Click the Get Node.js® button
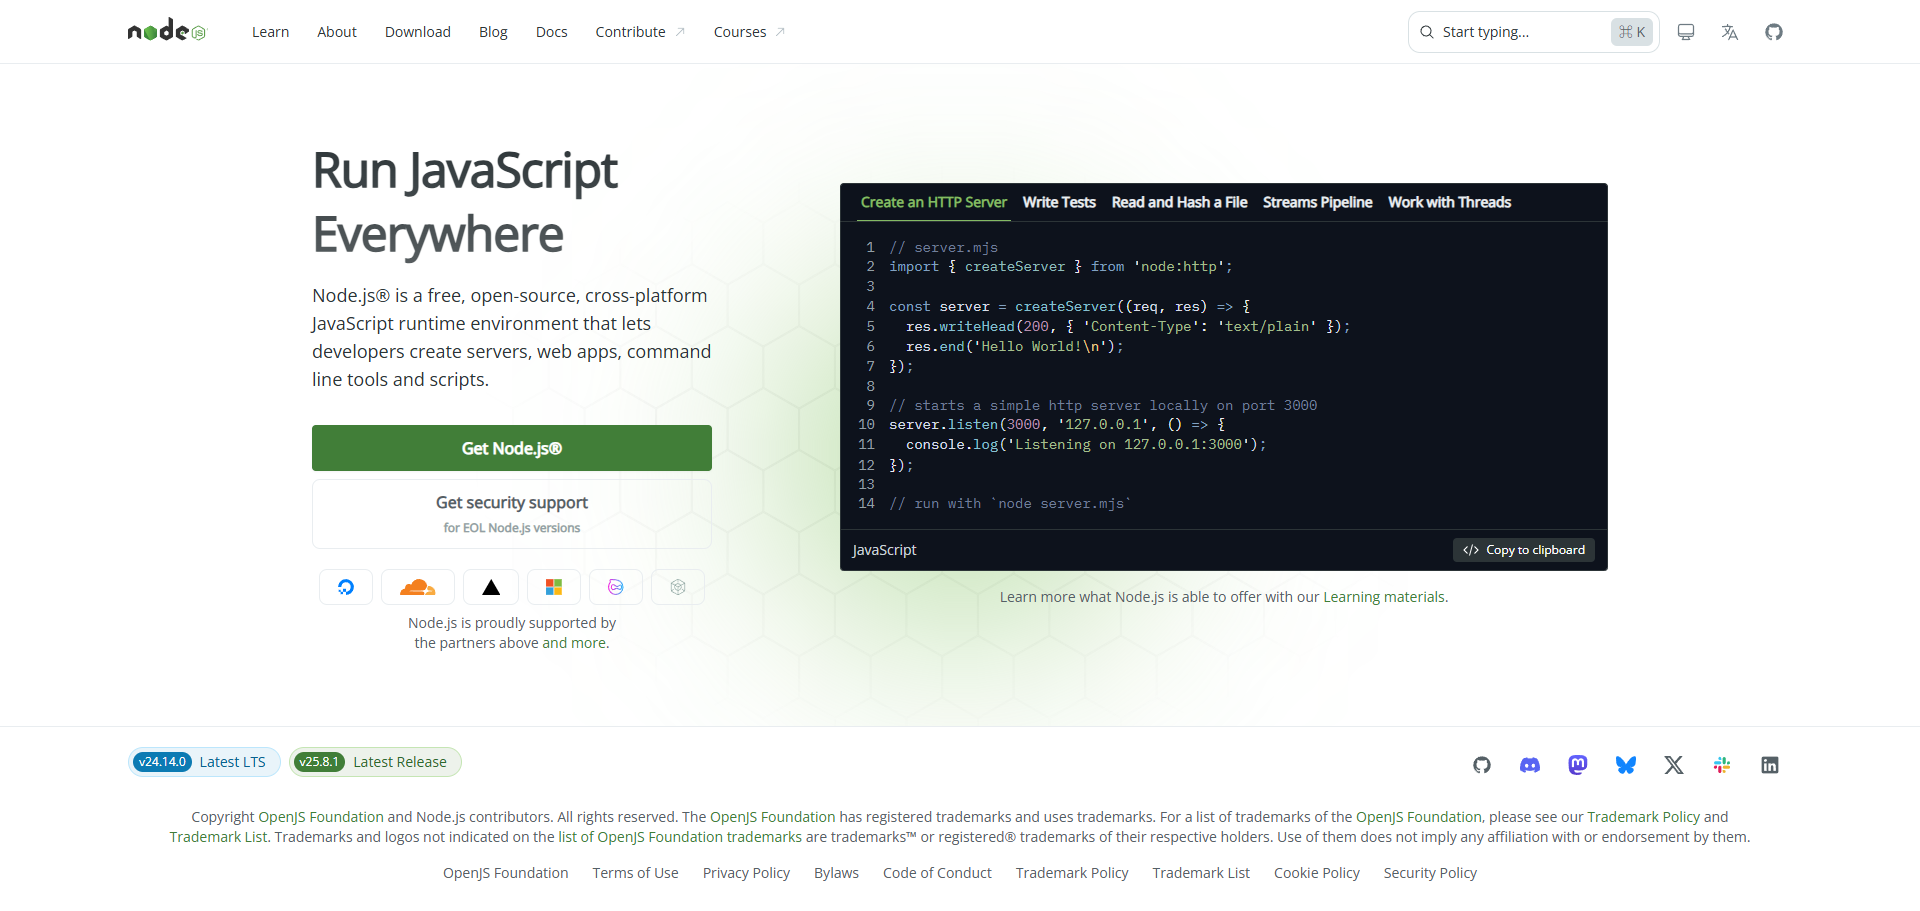 [511, 448]
